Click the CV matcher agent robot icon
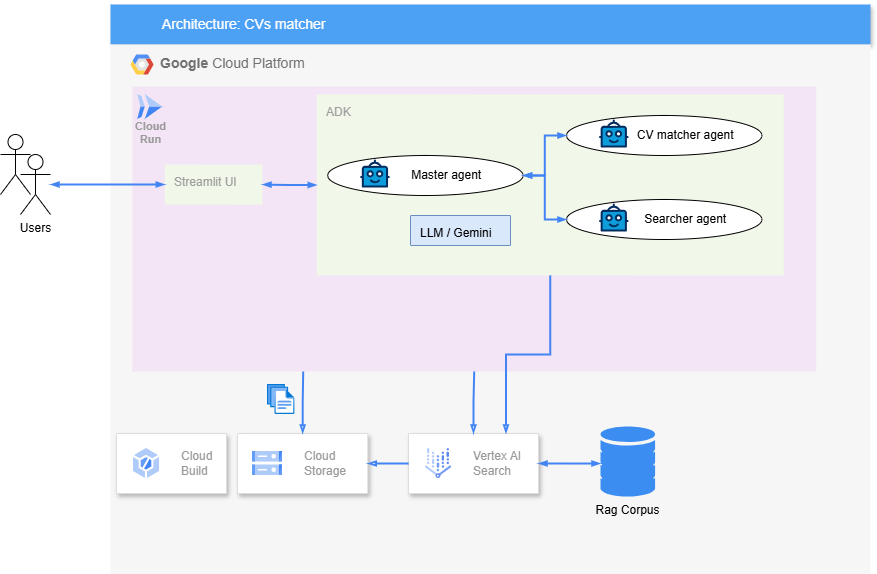The width and height of the screenshot is (877, 574). 614,135
